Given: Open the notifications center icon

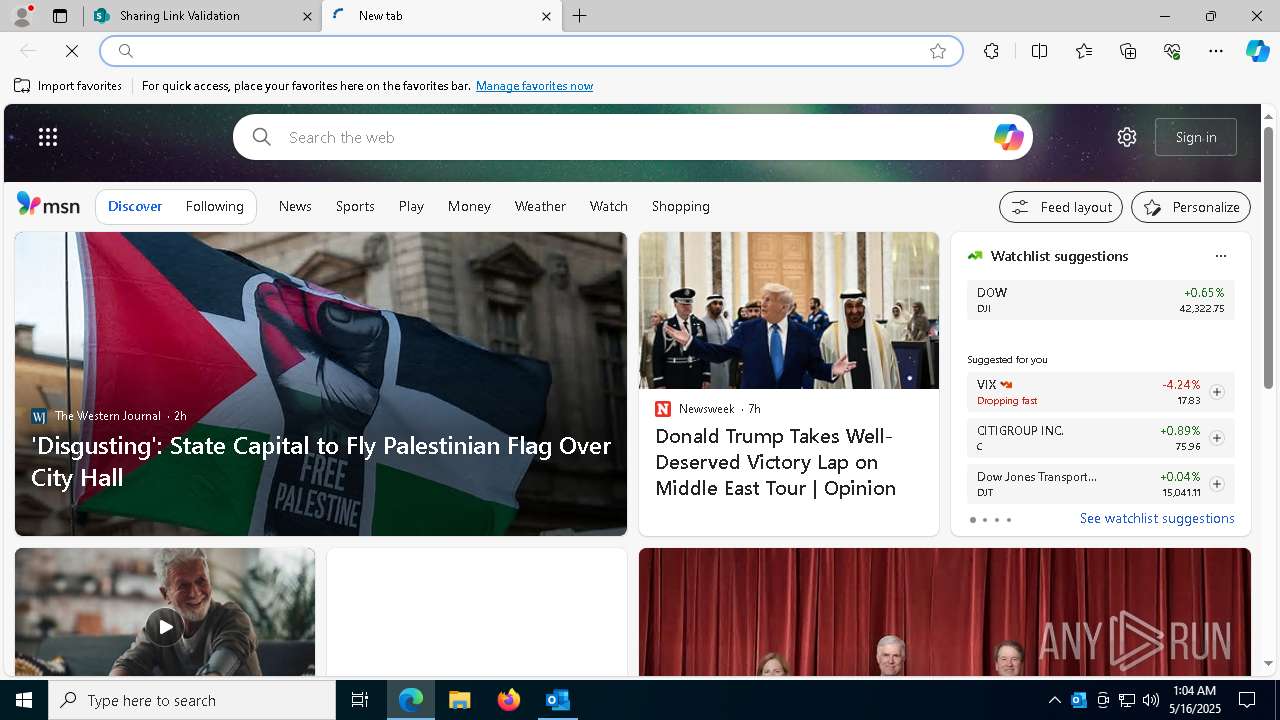Looking at the screenshot, I should pyautogui.click(x=1247, y=700).
